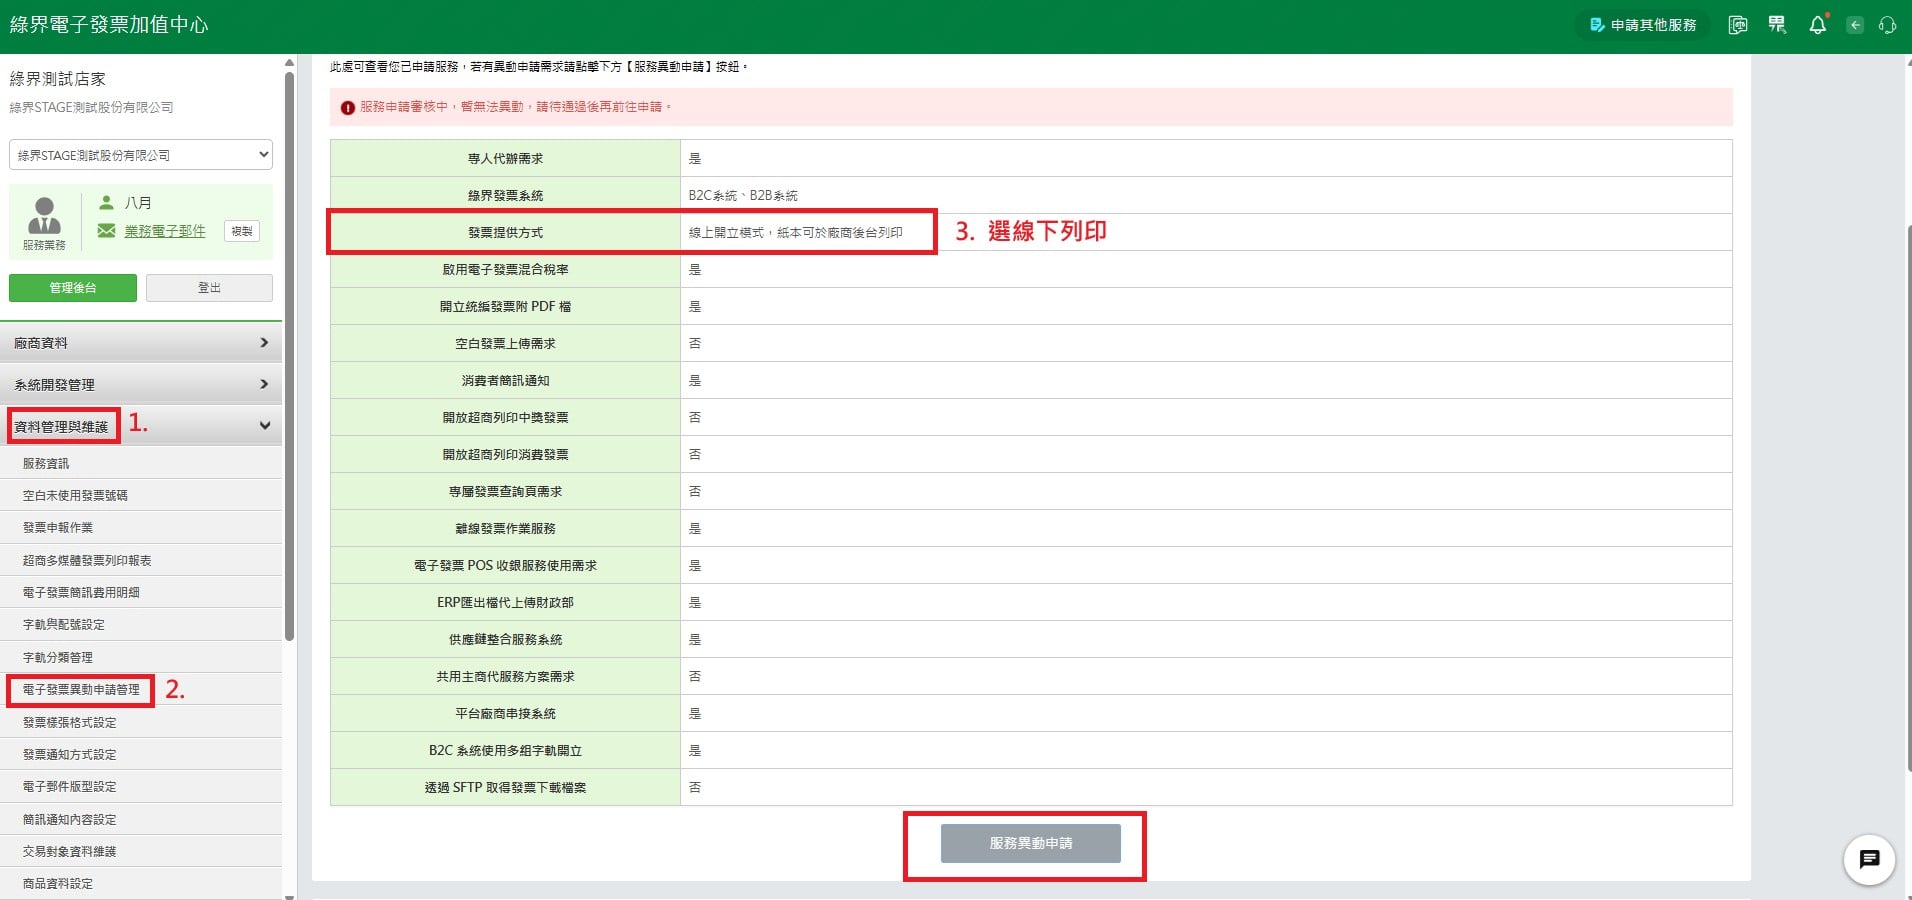Go to 交易對象資料維護

point(141,851)
